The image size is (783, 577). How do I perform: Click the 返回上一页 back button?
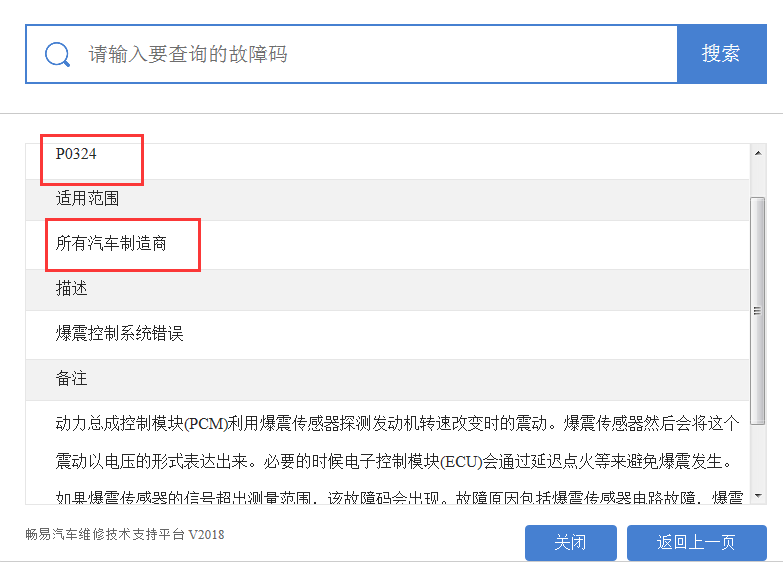[697, 542]
